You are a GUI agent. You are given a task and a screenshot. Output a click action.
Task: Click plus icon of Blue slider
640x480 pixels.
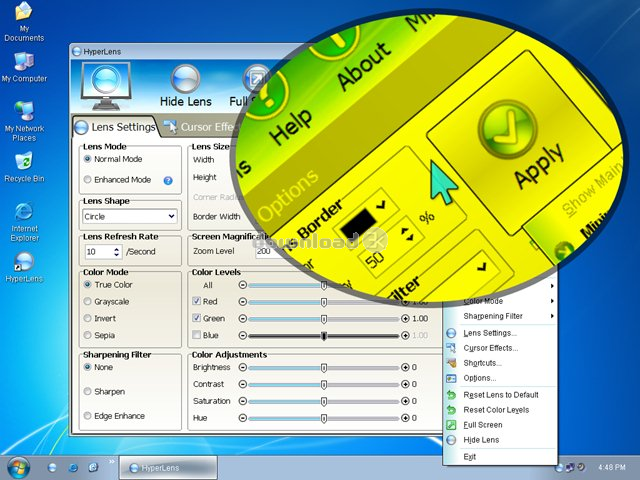coord(405,336)
